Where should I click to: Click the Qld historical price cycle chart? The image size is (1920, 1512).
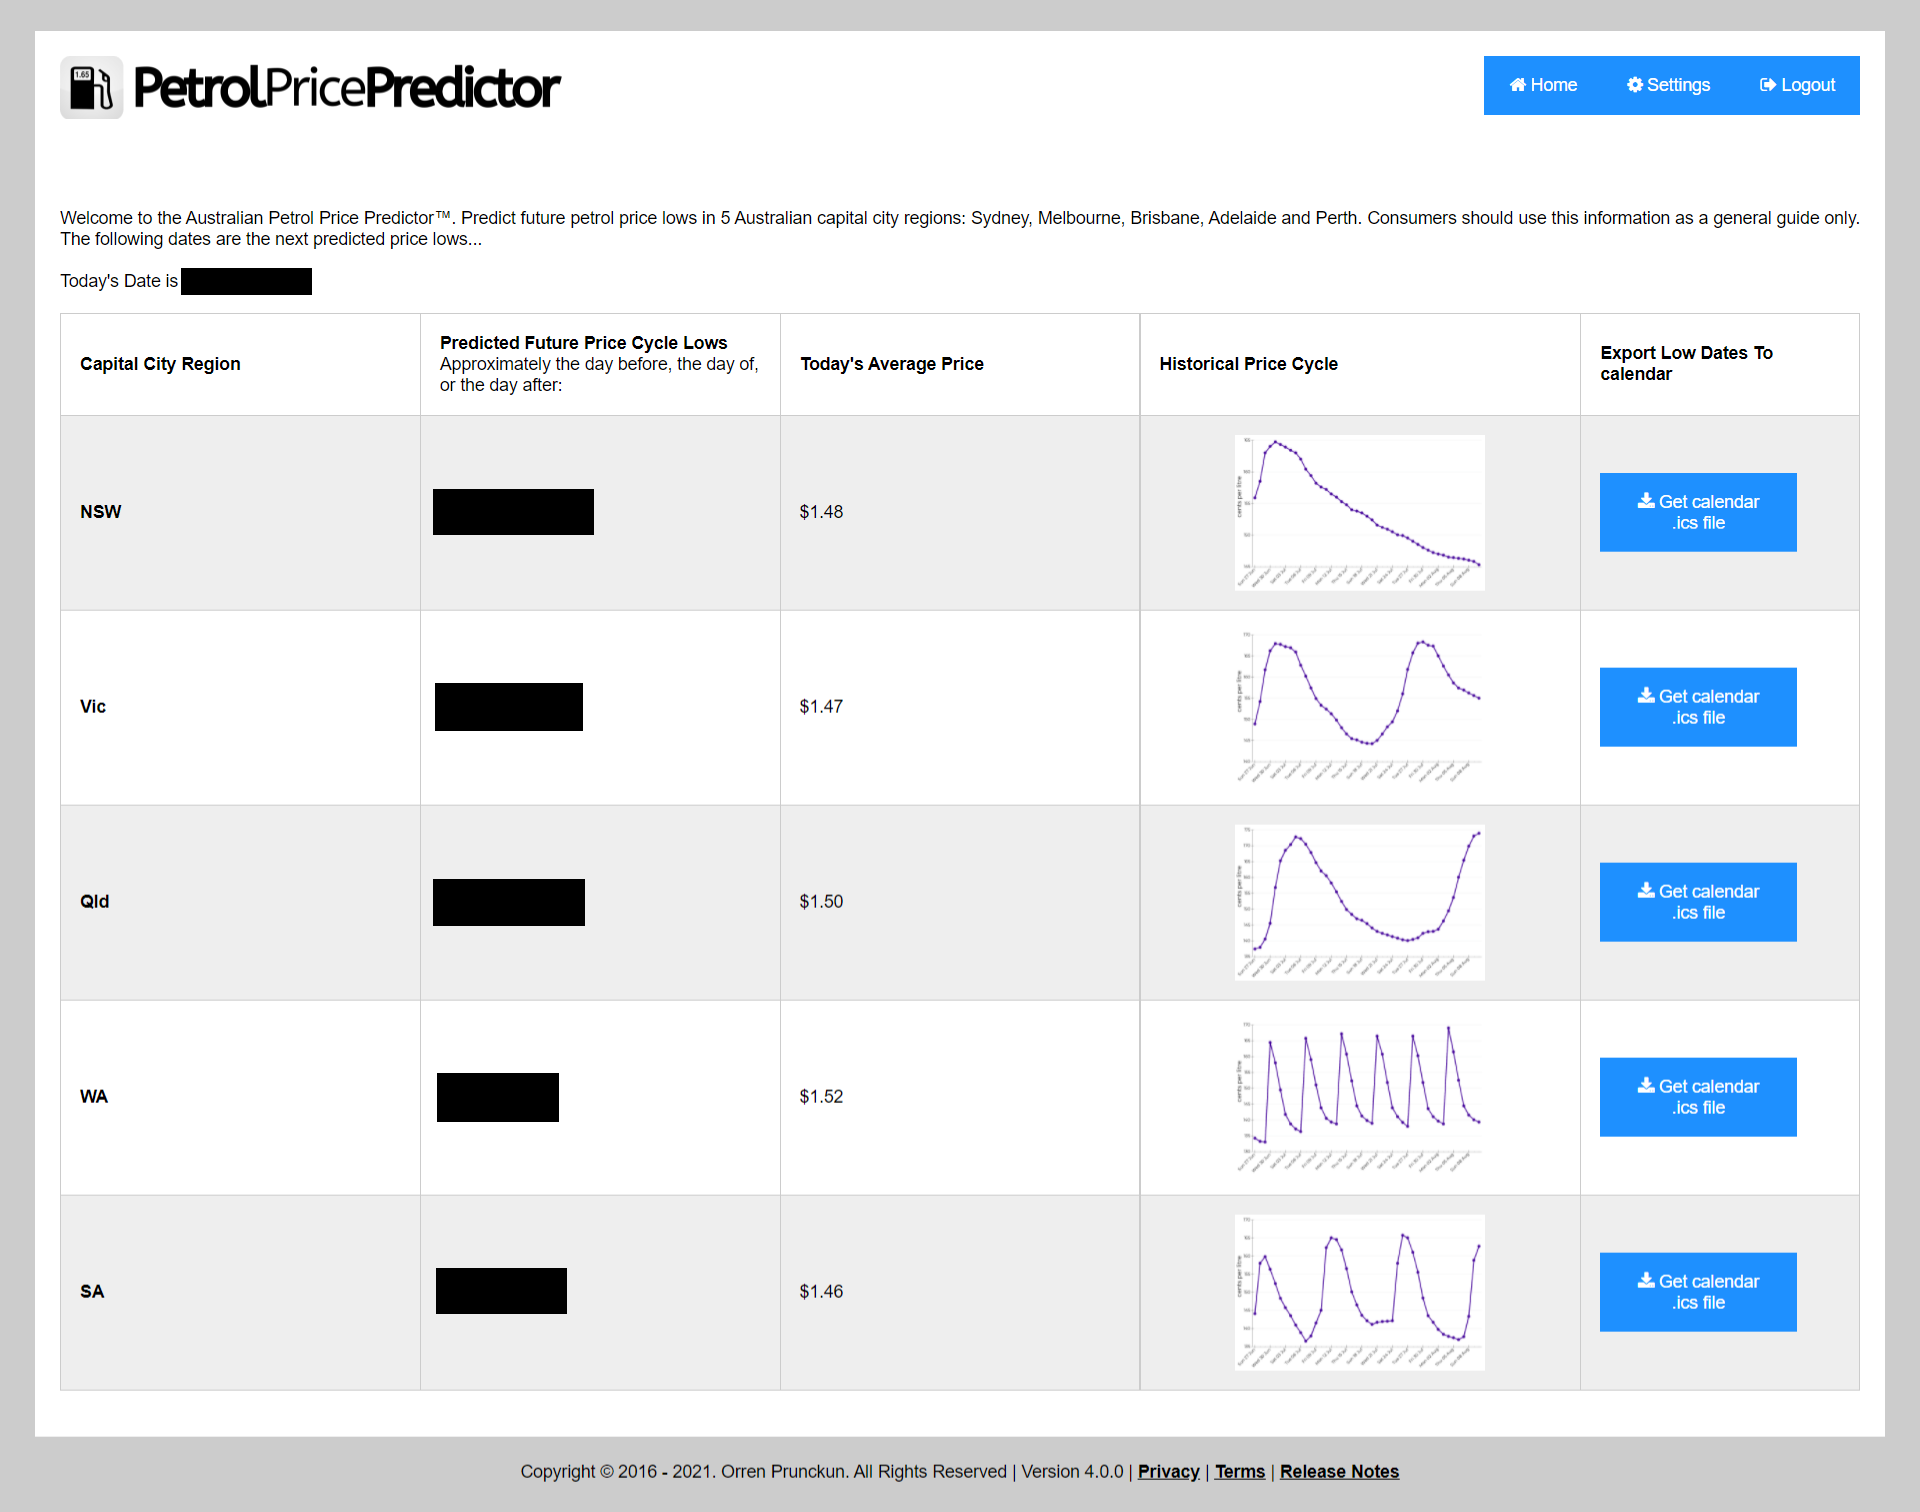pyautogui.click(x=1358, y=901)
